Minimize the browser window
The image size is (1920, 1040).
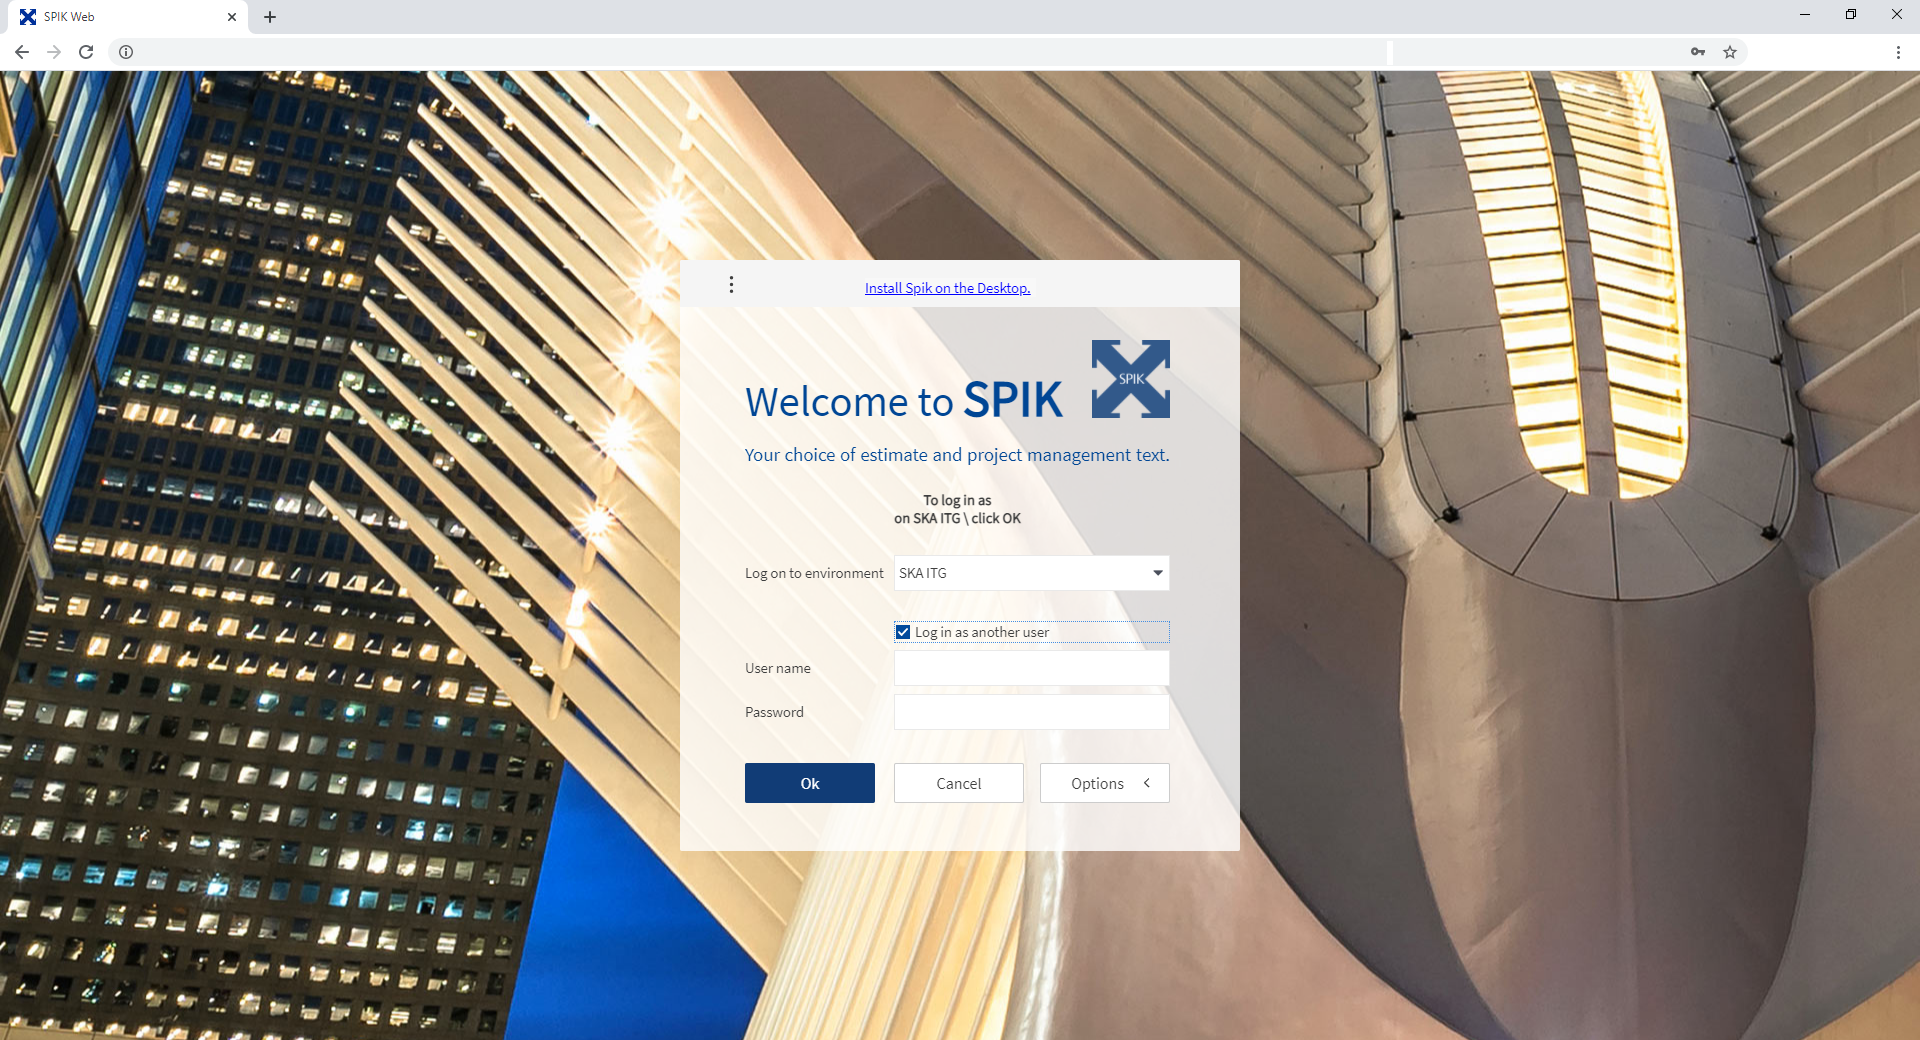coord(1805,15)
